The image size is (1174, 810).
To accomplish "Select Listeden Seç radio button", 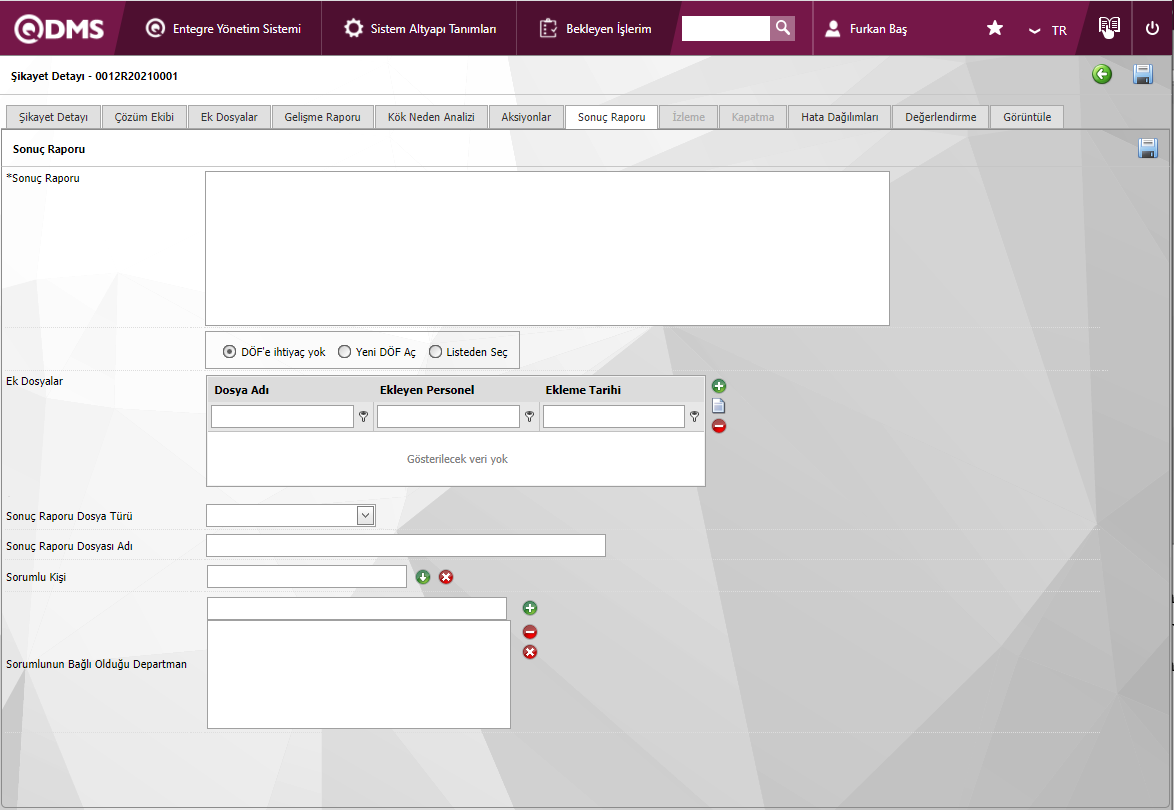I will 435,352.
